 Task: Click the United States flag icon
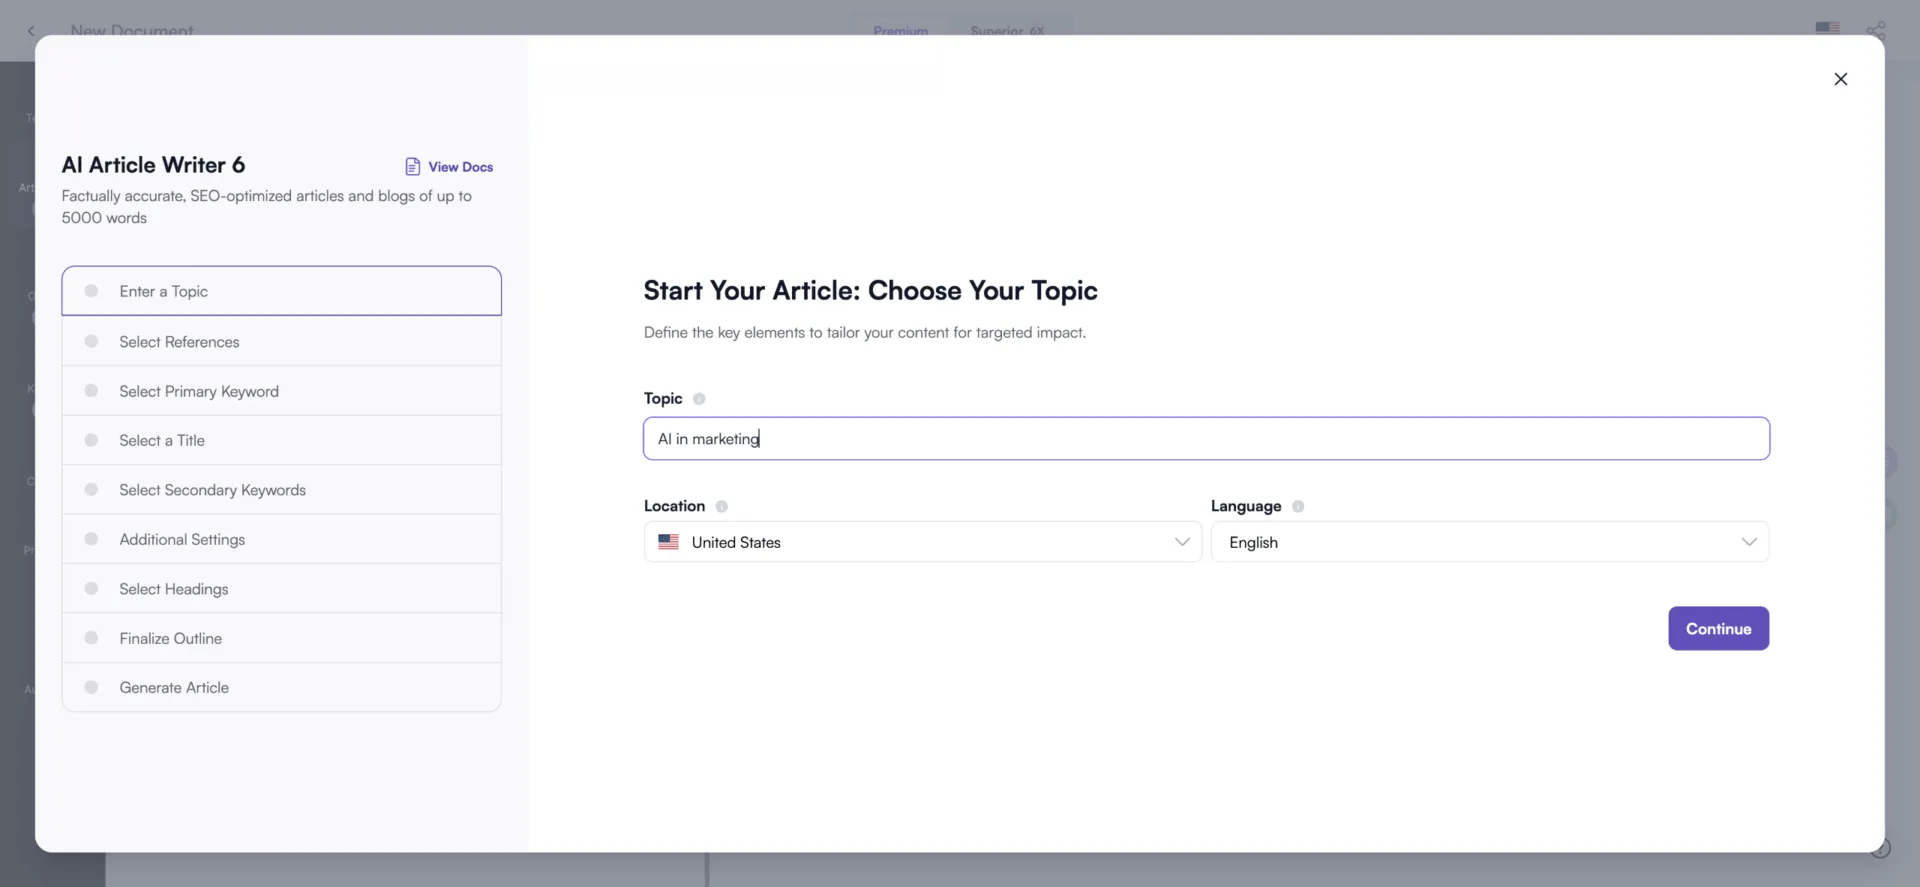(668, 542)
